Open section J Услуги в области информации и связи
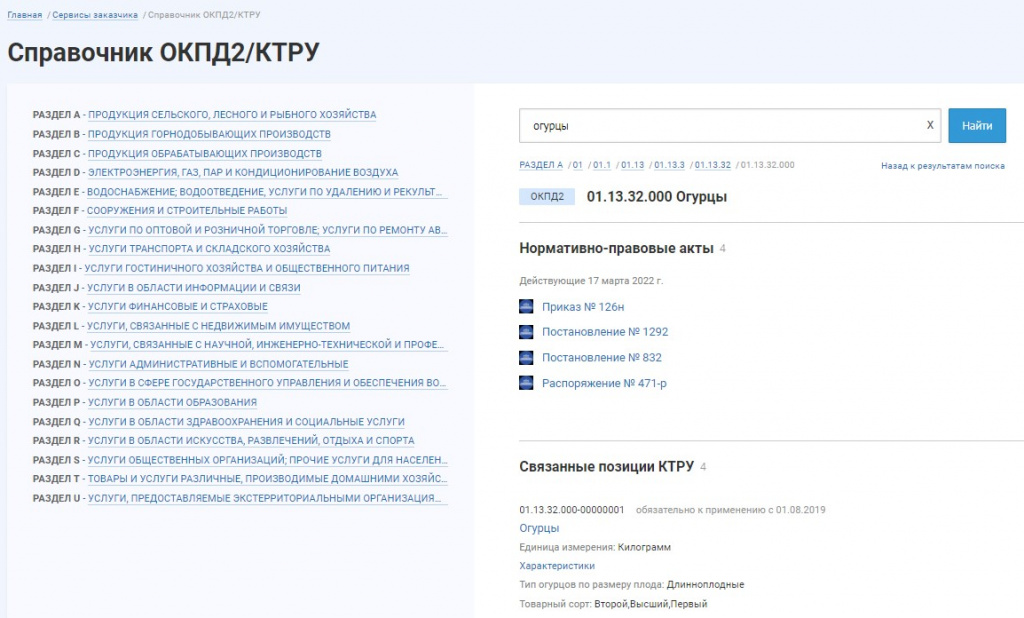1024x618 pixels. [193, 287]
